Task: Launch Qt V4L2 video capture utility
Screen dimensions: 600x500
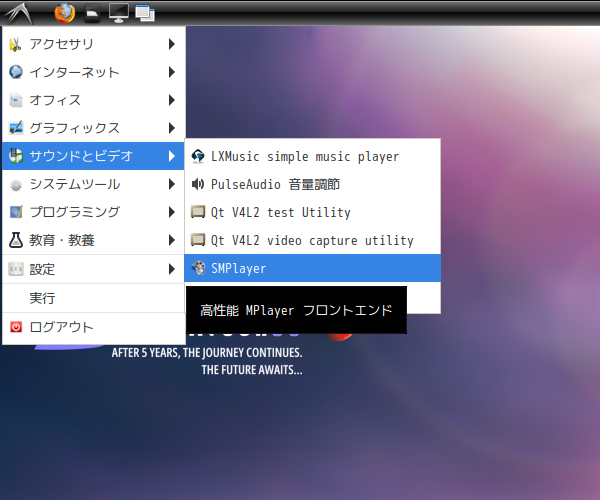Action: pos(313,240)
